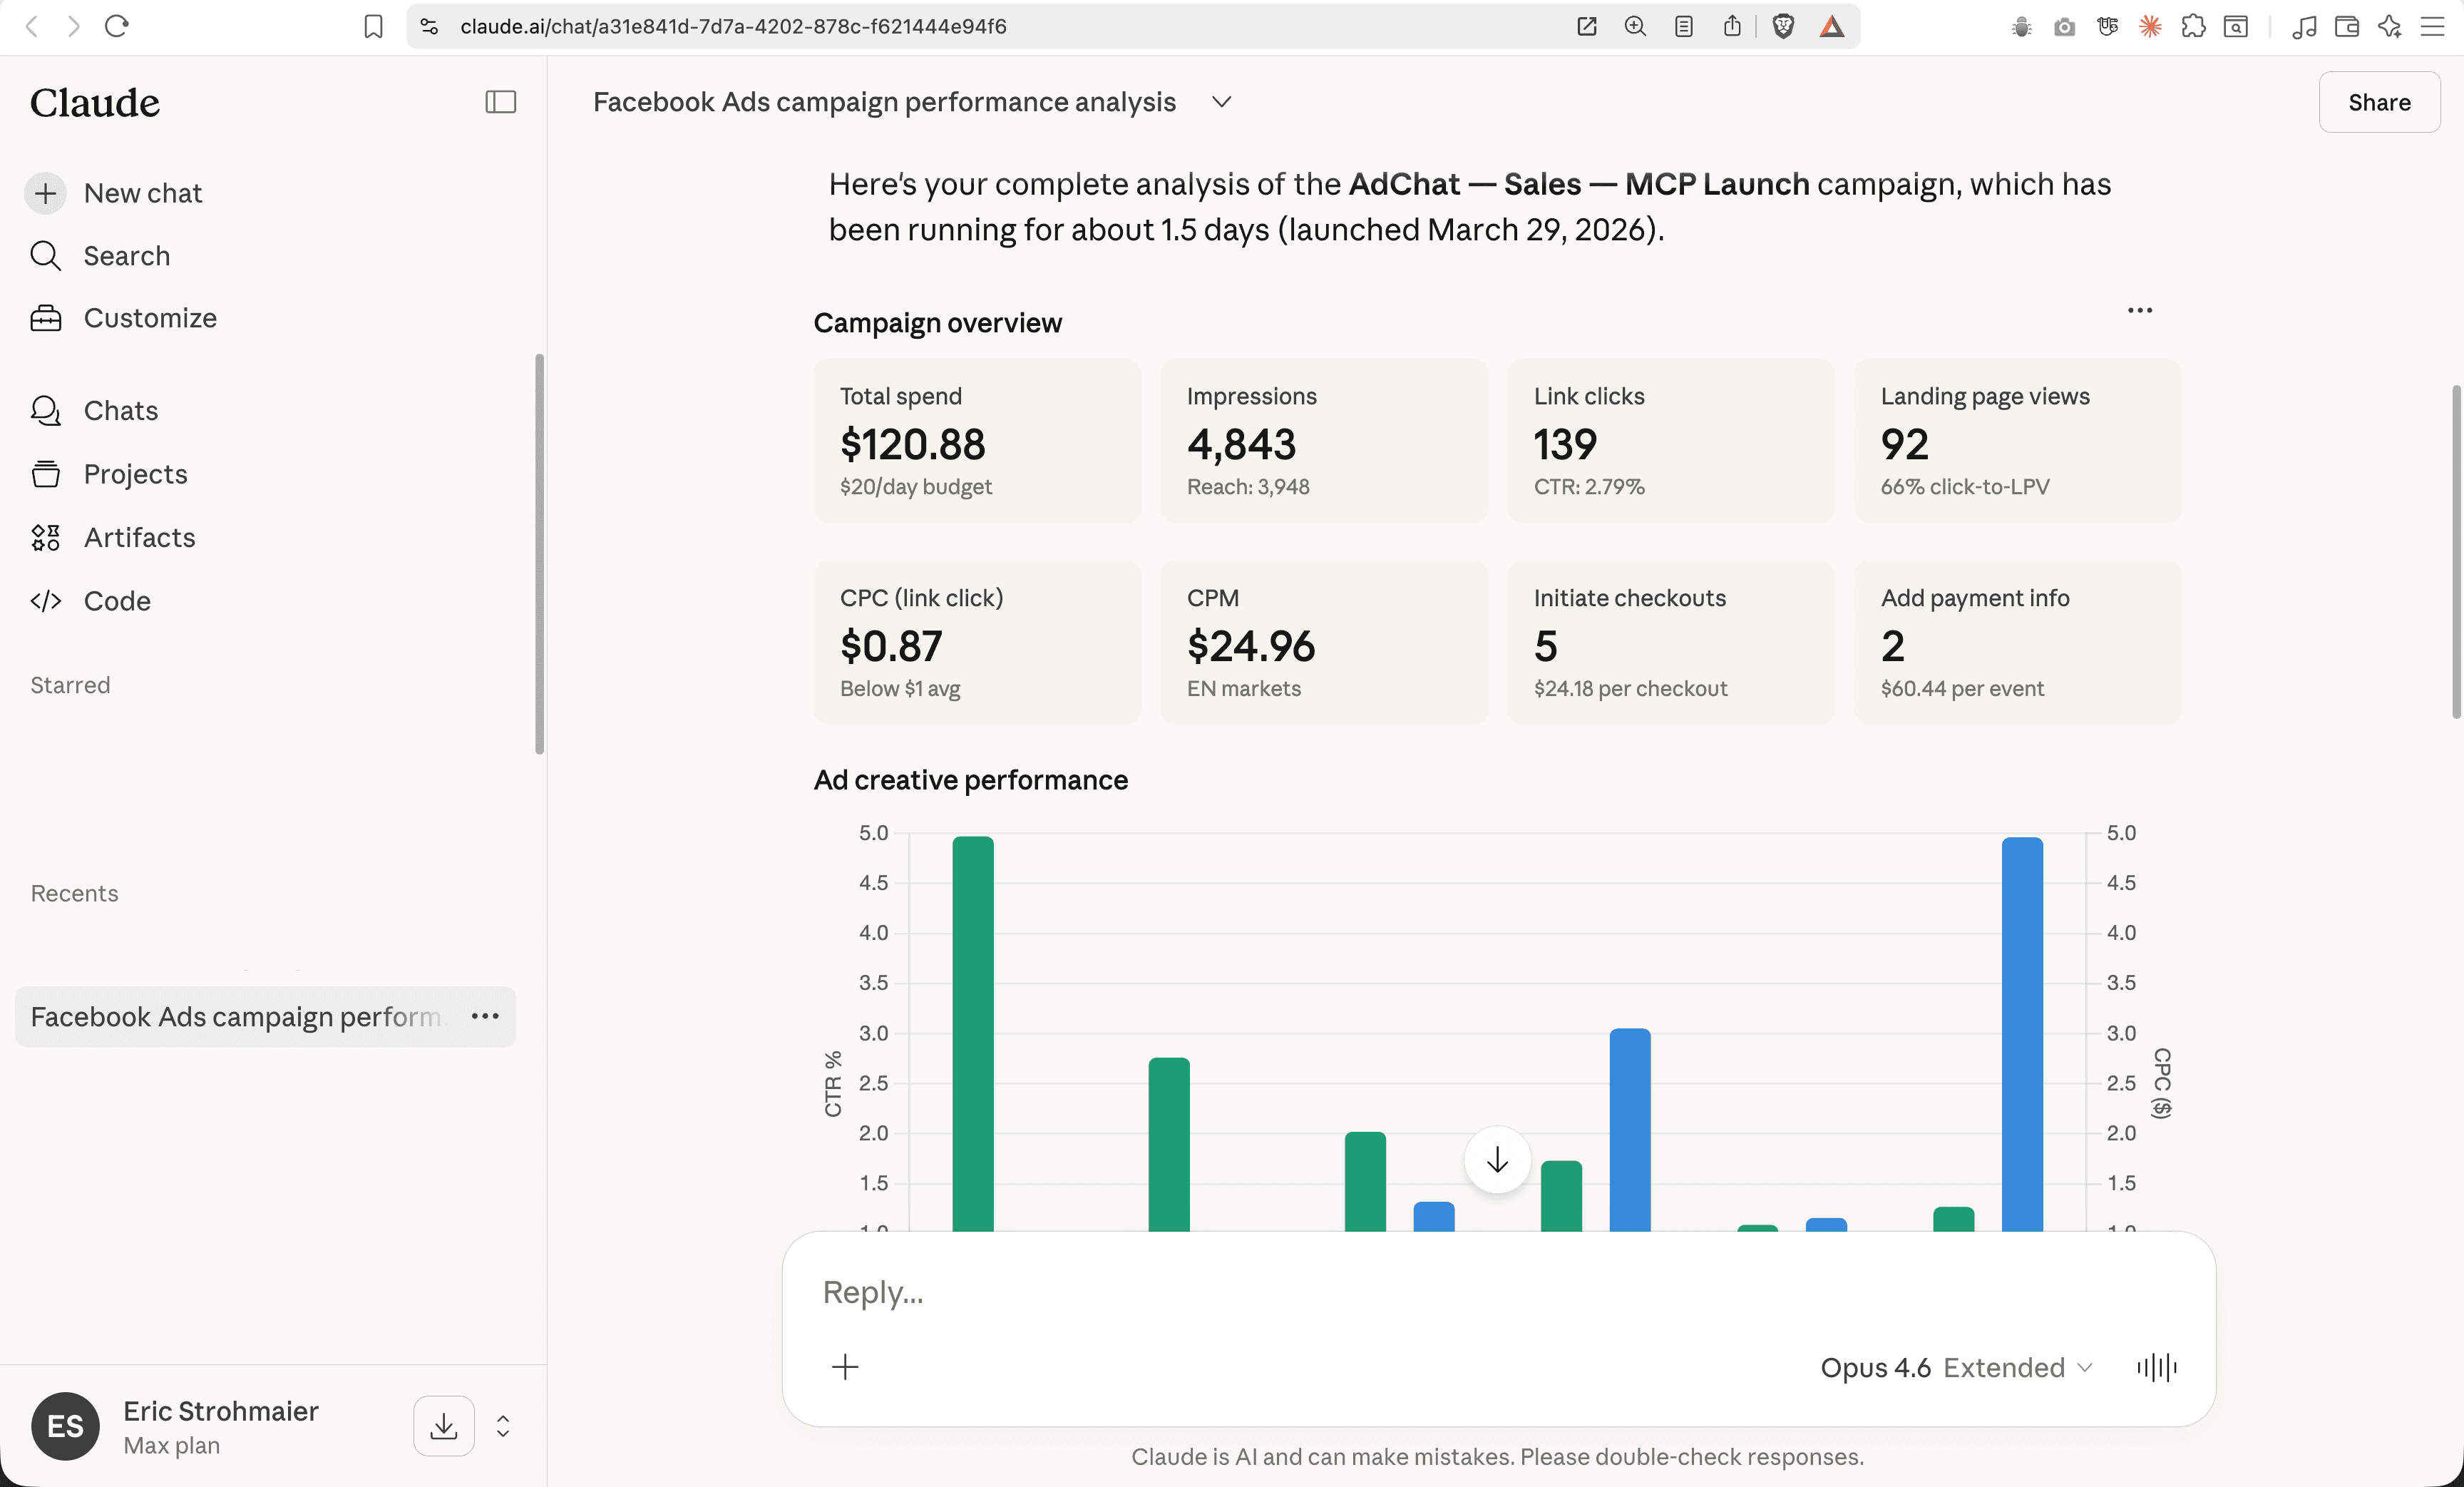The image size is (2464, 1487).
Task: Open the Opus 4.6 model selector
Action: 1875,1367
